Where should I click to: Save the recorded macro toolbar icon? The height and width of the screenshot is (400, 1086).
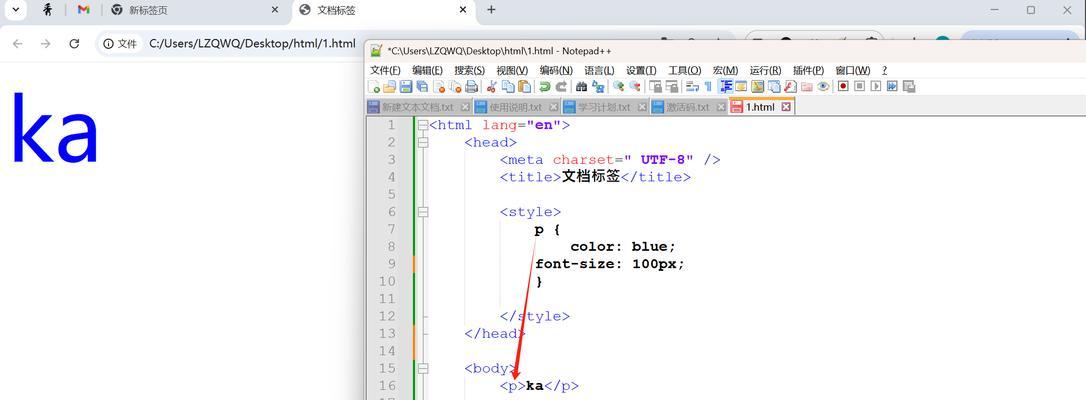pos(909,87)
